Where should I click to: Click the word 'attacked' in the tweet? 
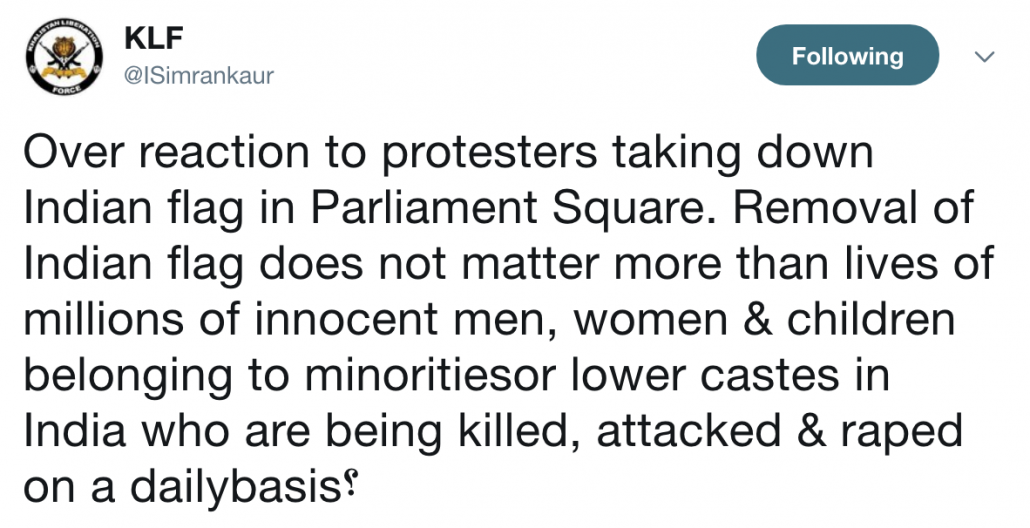[x=688, y=431]
